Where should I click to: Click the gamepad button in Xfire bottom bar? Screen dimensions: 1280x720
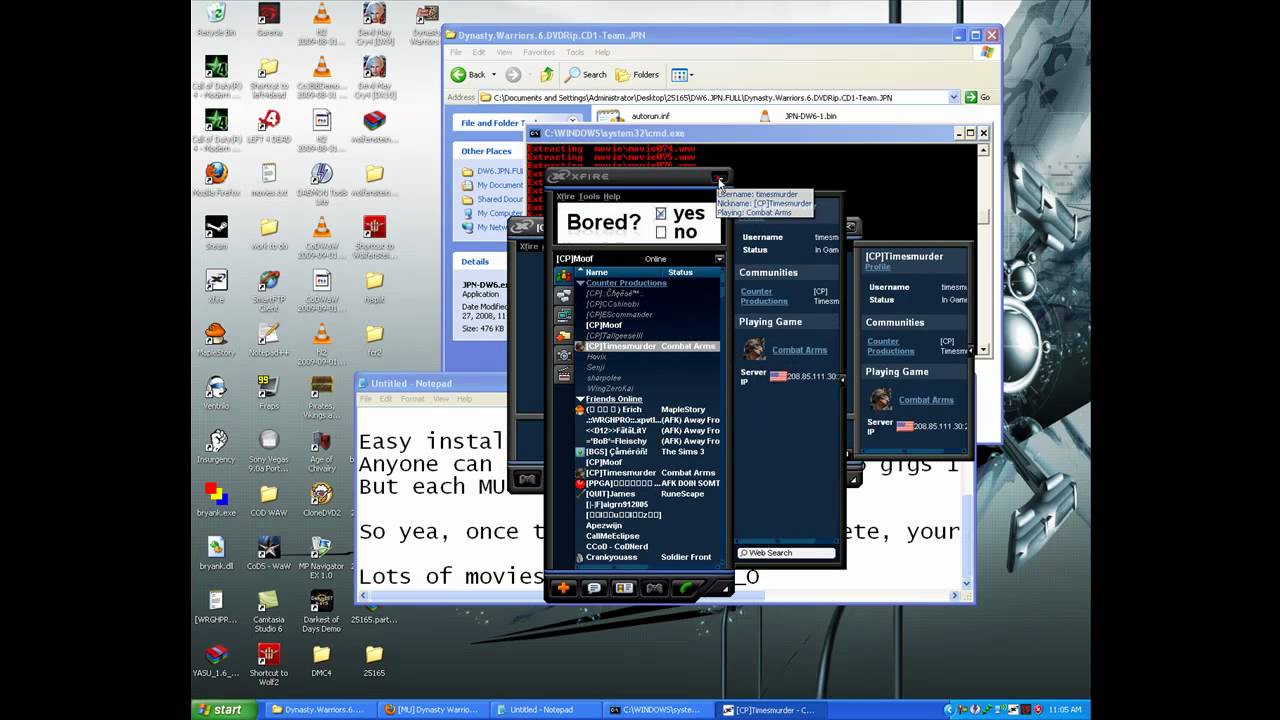pyautogui.click(x=654, y=588)
